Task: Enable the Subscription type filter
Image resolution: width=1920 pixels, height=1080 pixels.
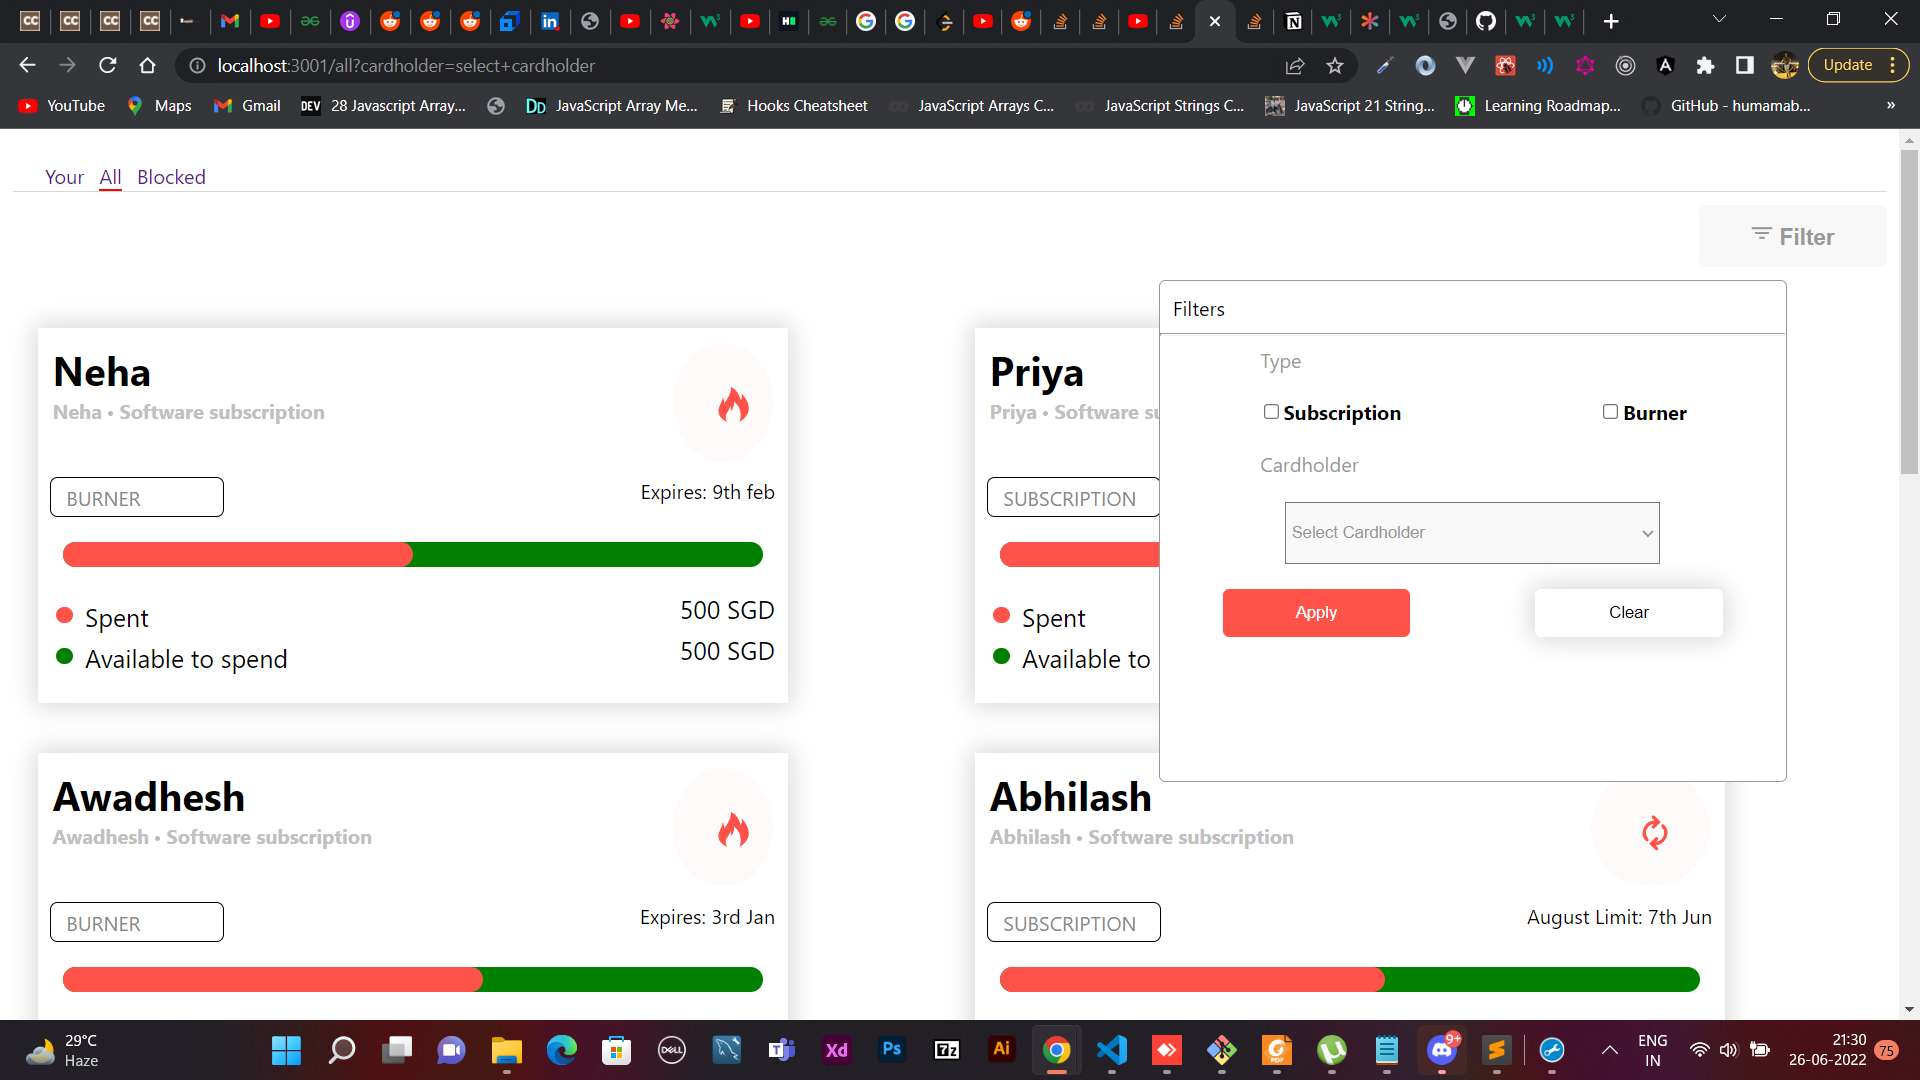Action: coord(1271,411)
